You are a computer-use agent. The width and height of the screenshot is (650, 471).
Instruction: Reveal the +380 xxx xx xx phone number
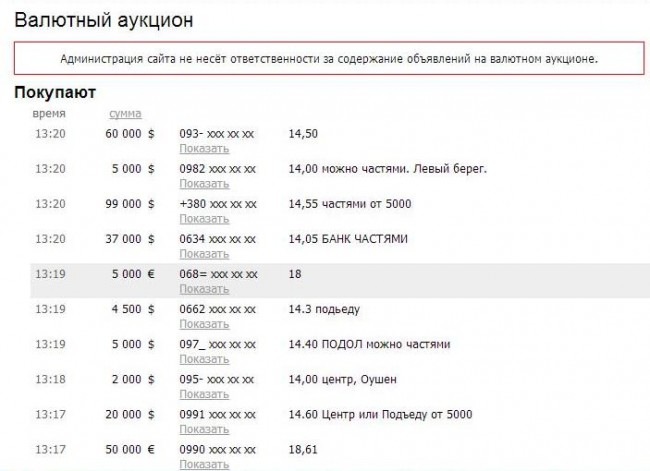[204, 219]
